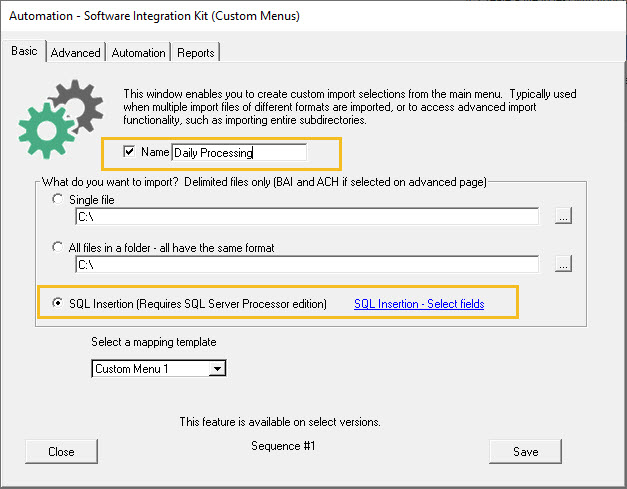Viewport: 627px width, 489px height.
Task: Click the Close button
Action: (x=61, y=451)
